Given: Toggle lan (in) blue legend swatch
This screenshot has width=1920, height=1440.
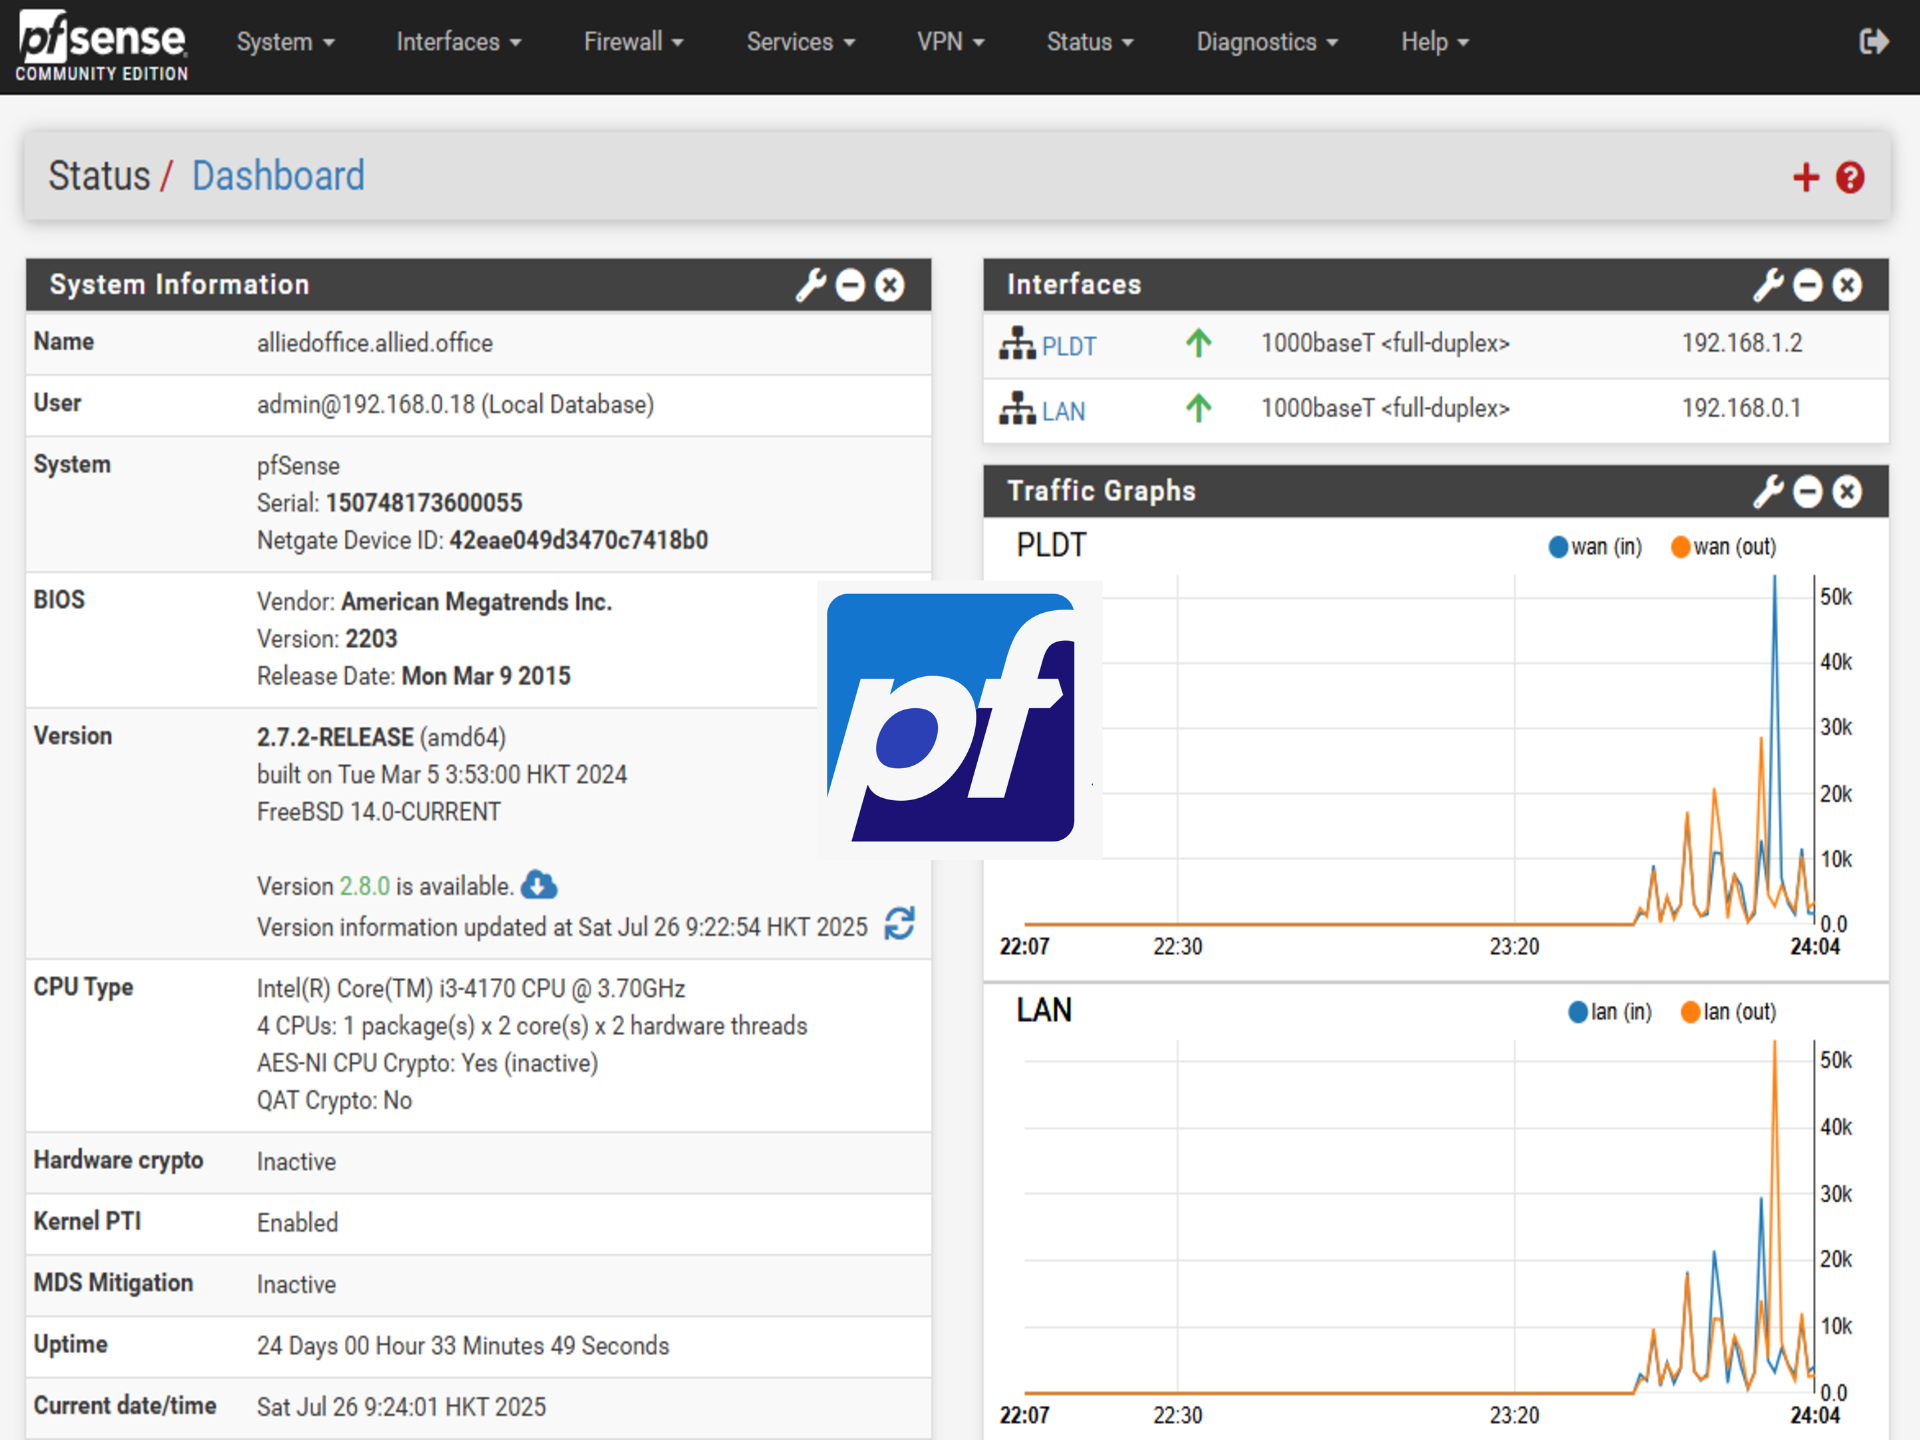Looking at the screenshot, I should coord(1577,1012).
